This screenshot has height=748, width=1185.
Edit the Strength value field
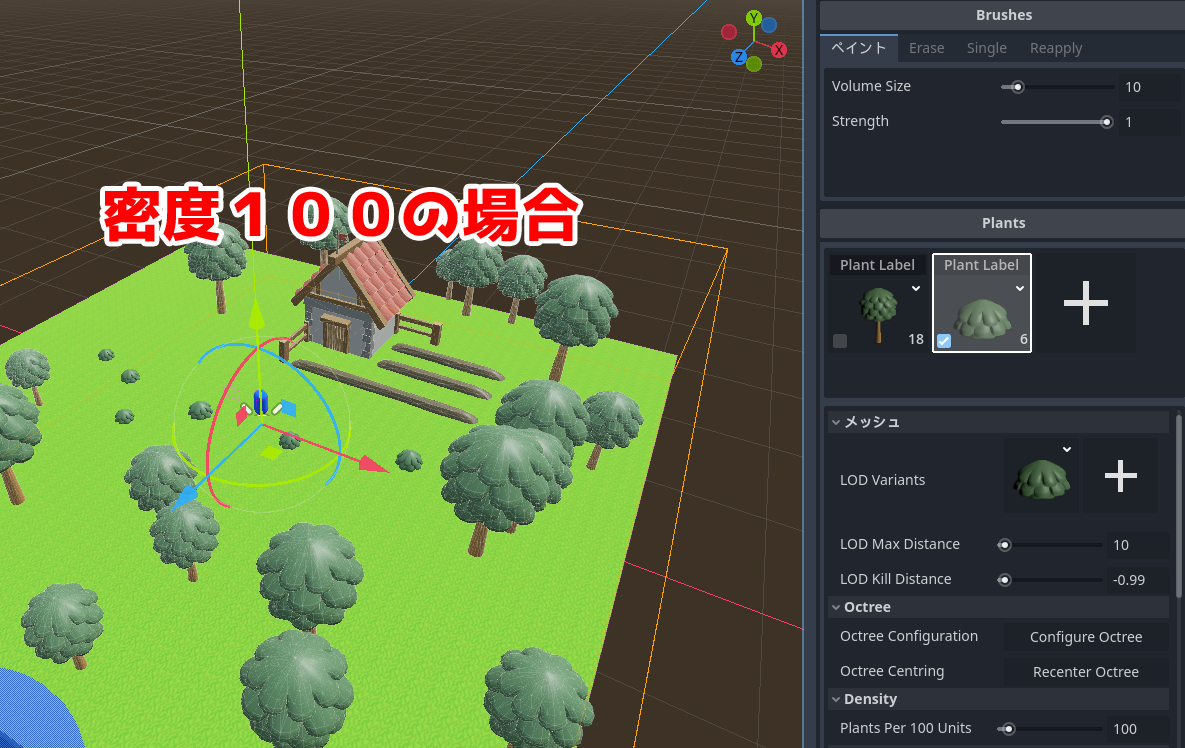pyautogui.click(x=1149, y=122)
